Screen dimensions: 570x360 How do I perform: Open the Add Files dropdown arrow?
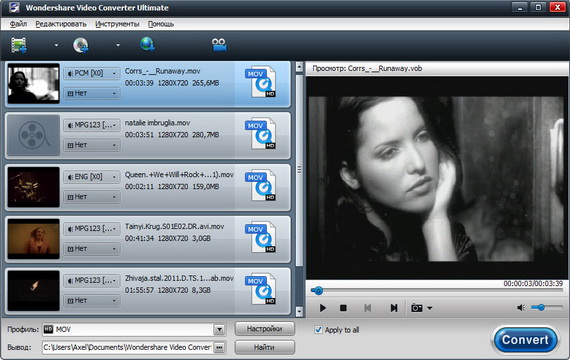[56, 45]
